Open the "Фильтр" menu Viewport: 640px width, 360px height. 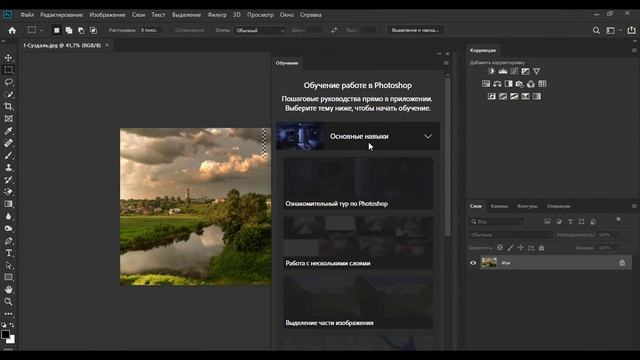click(217, 15)
